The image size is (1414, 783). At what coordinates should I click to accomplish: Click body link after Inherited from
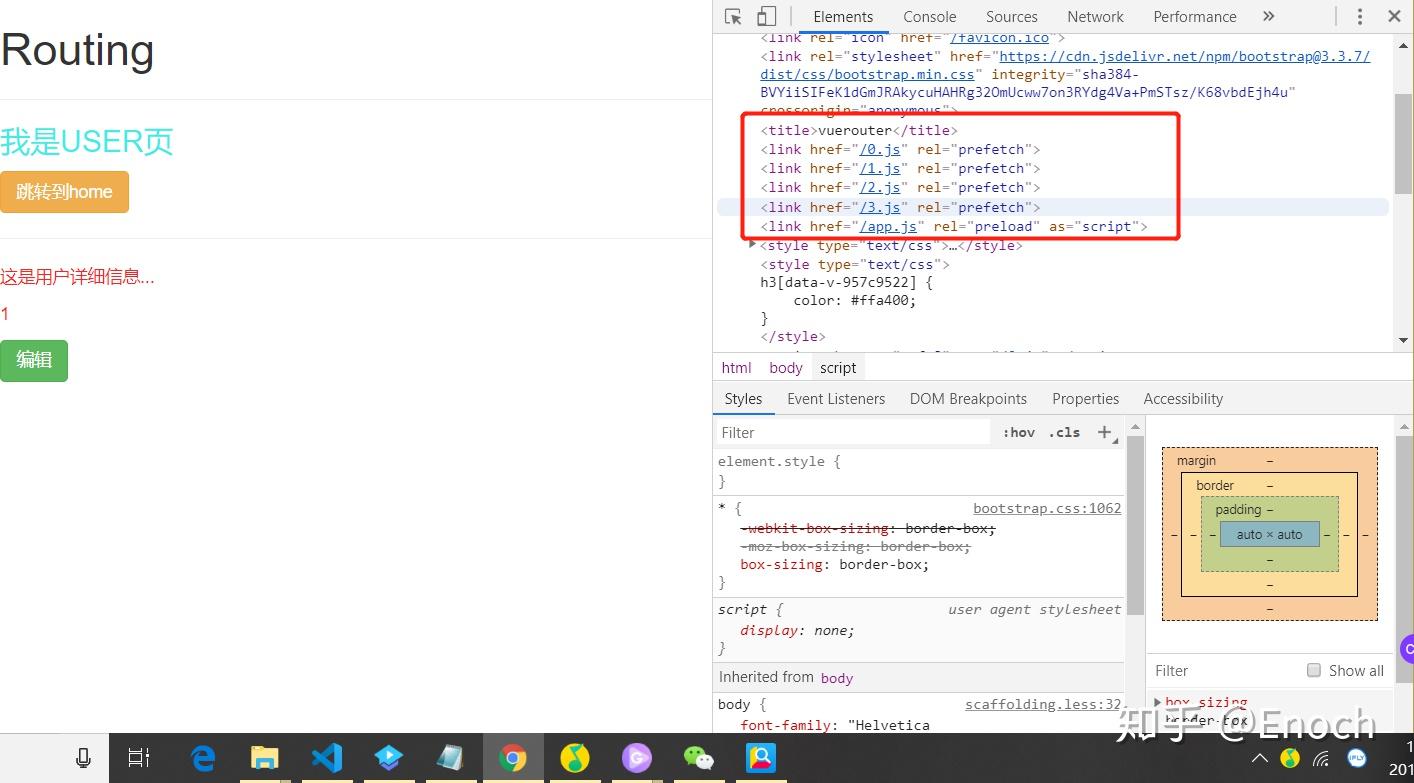tap(837, 678)
